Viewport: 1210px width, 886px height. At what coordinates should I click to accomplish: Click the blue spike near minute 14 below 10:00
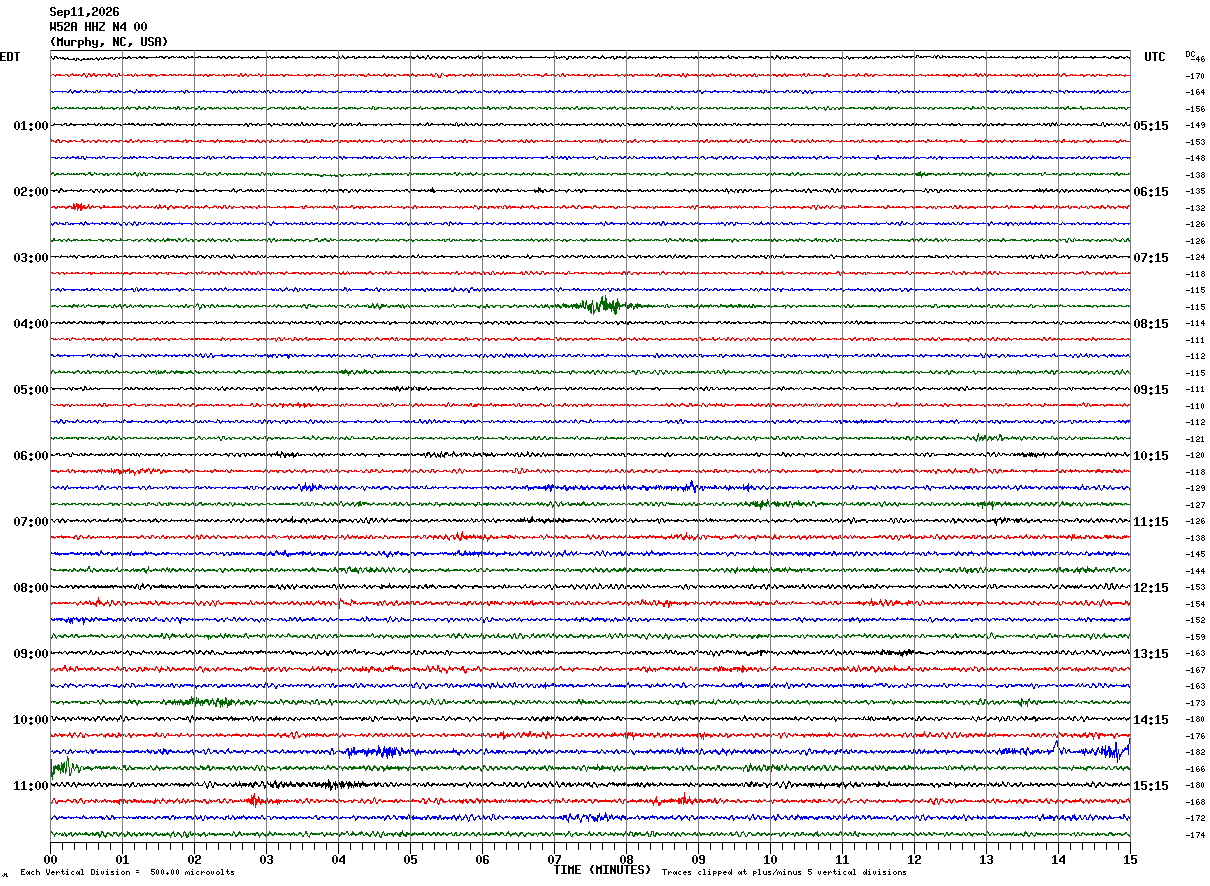pos(1057,745)
